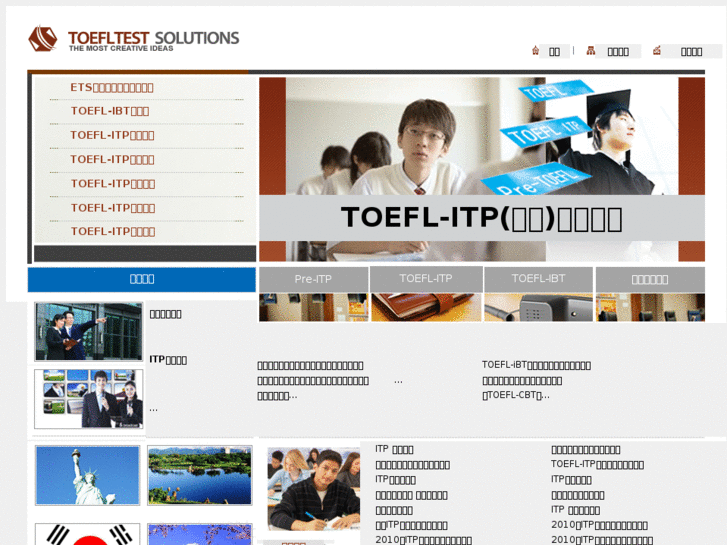
Task: Open the ITP link beside the presenters thumbnail
Action: (x=168, y=360)
